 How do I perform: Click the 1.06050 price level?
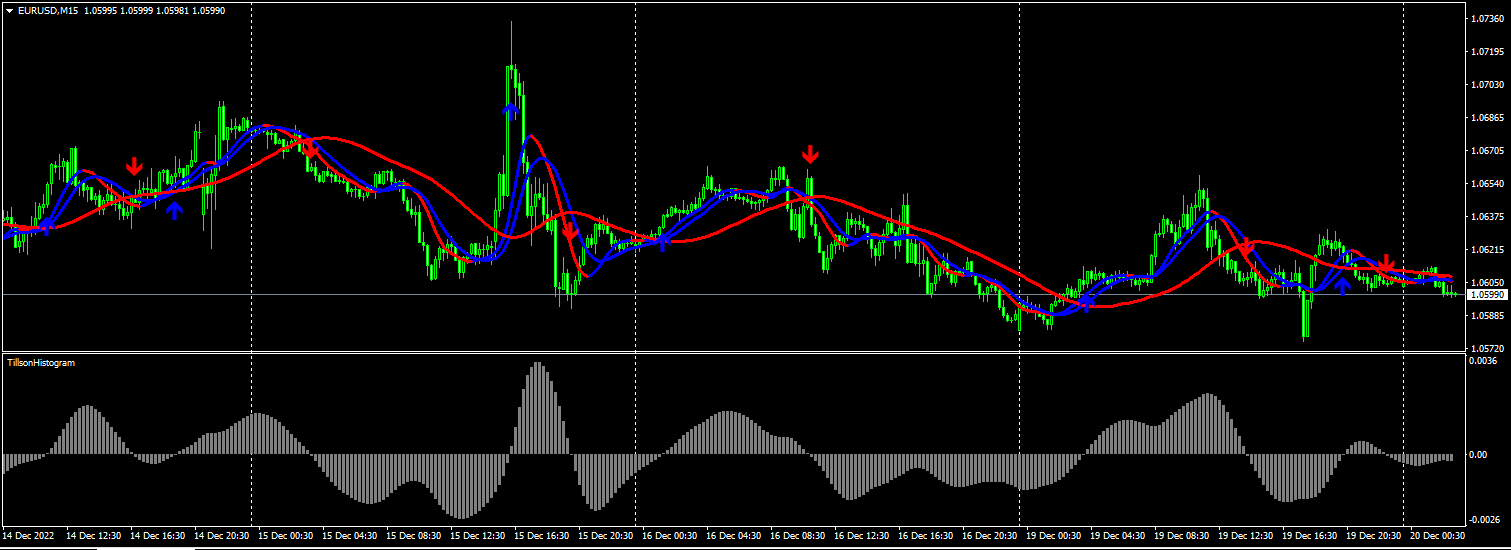[1485, 283]
